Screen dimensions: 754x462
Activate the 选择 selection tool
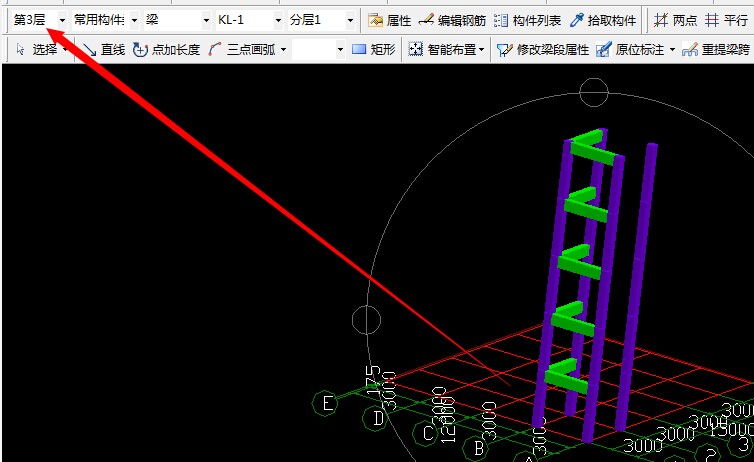[37, 50]
